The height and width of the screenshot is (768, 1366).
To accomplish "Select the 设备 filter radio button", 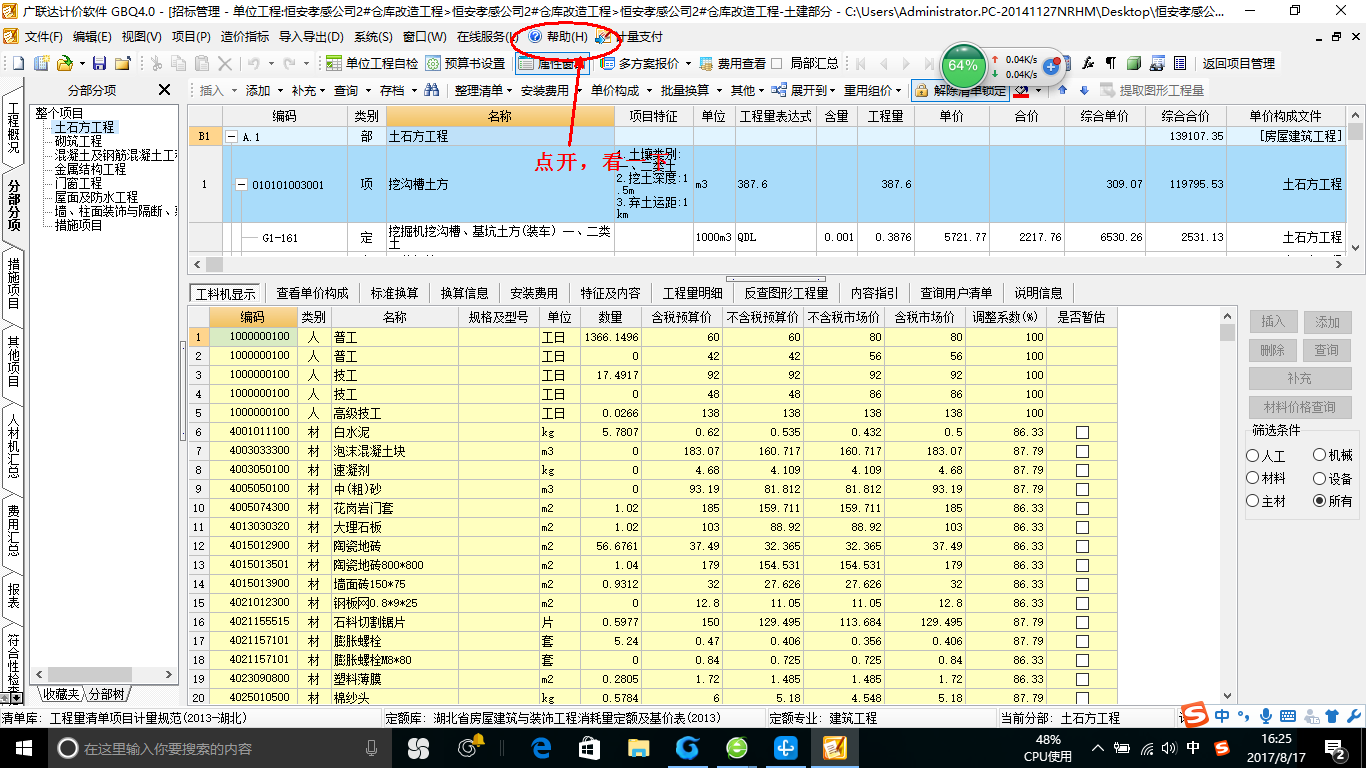I will click(1320, 479).
